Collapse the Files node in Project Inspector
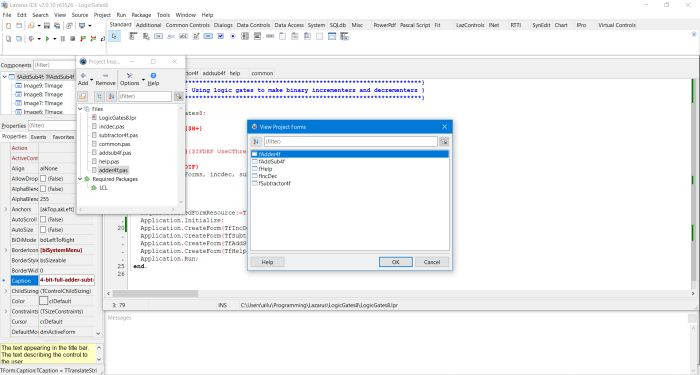 pos(80,109)
